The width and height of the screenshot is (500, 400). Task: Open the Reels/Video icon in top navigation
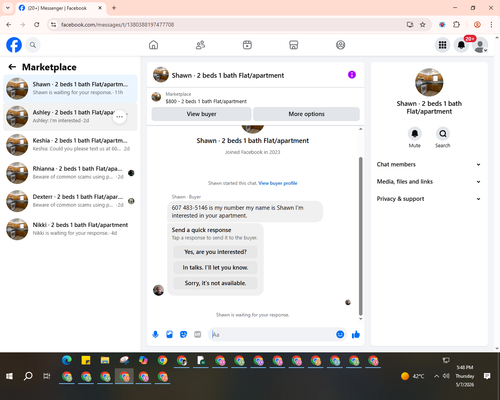(247, 45)
